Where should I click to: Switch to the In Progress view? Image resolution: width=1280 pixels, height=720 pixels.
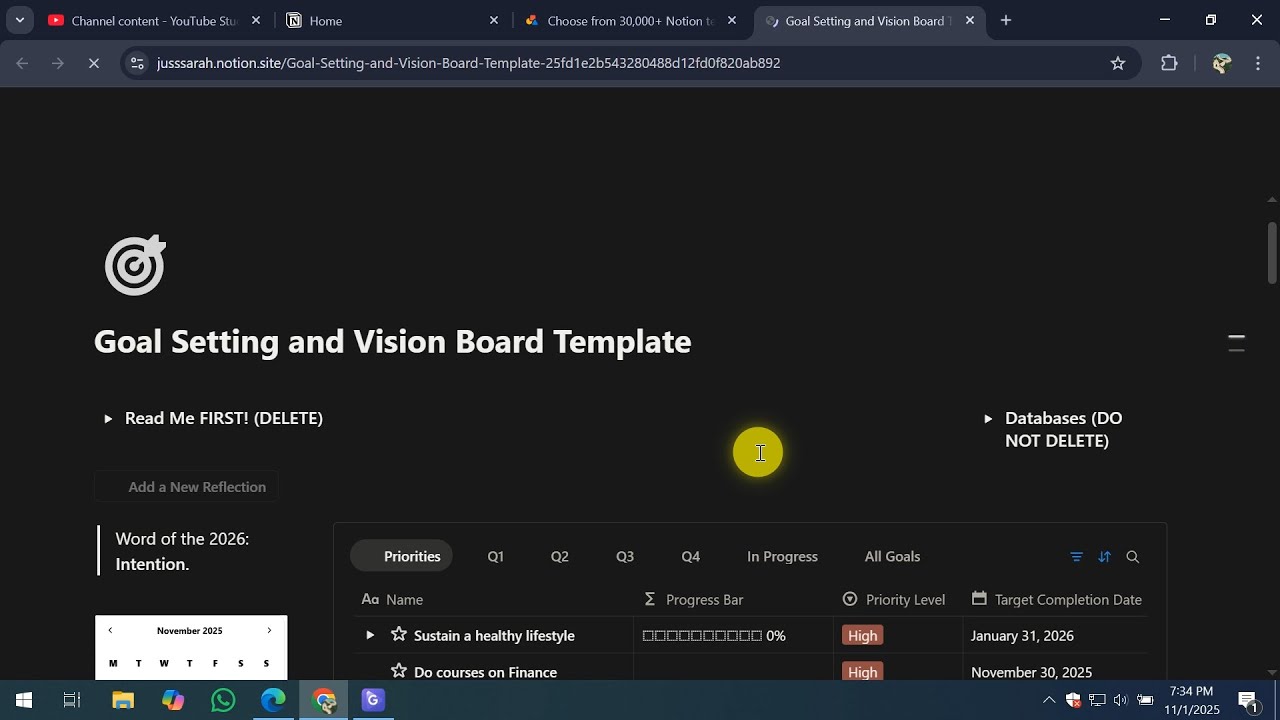tap(782, 556)
